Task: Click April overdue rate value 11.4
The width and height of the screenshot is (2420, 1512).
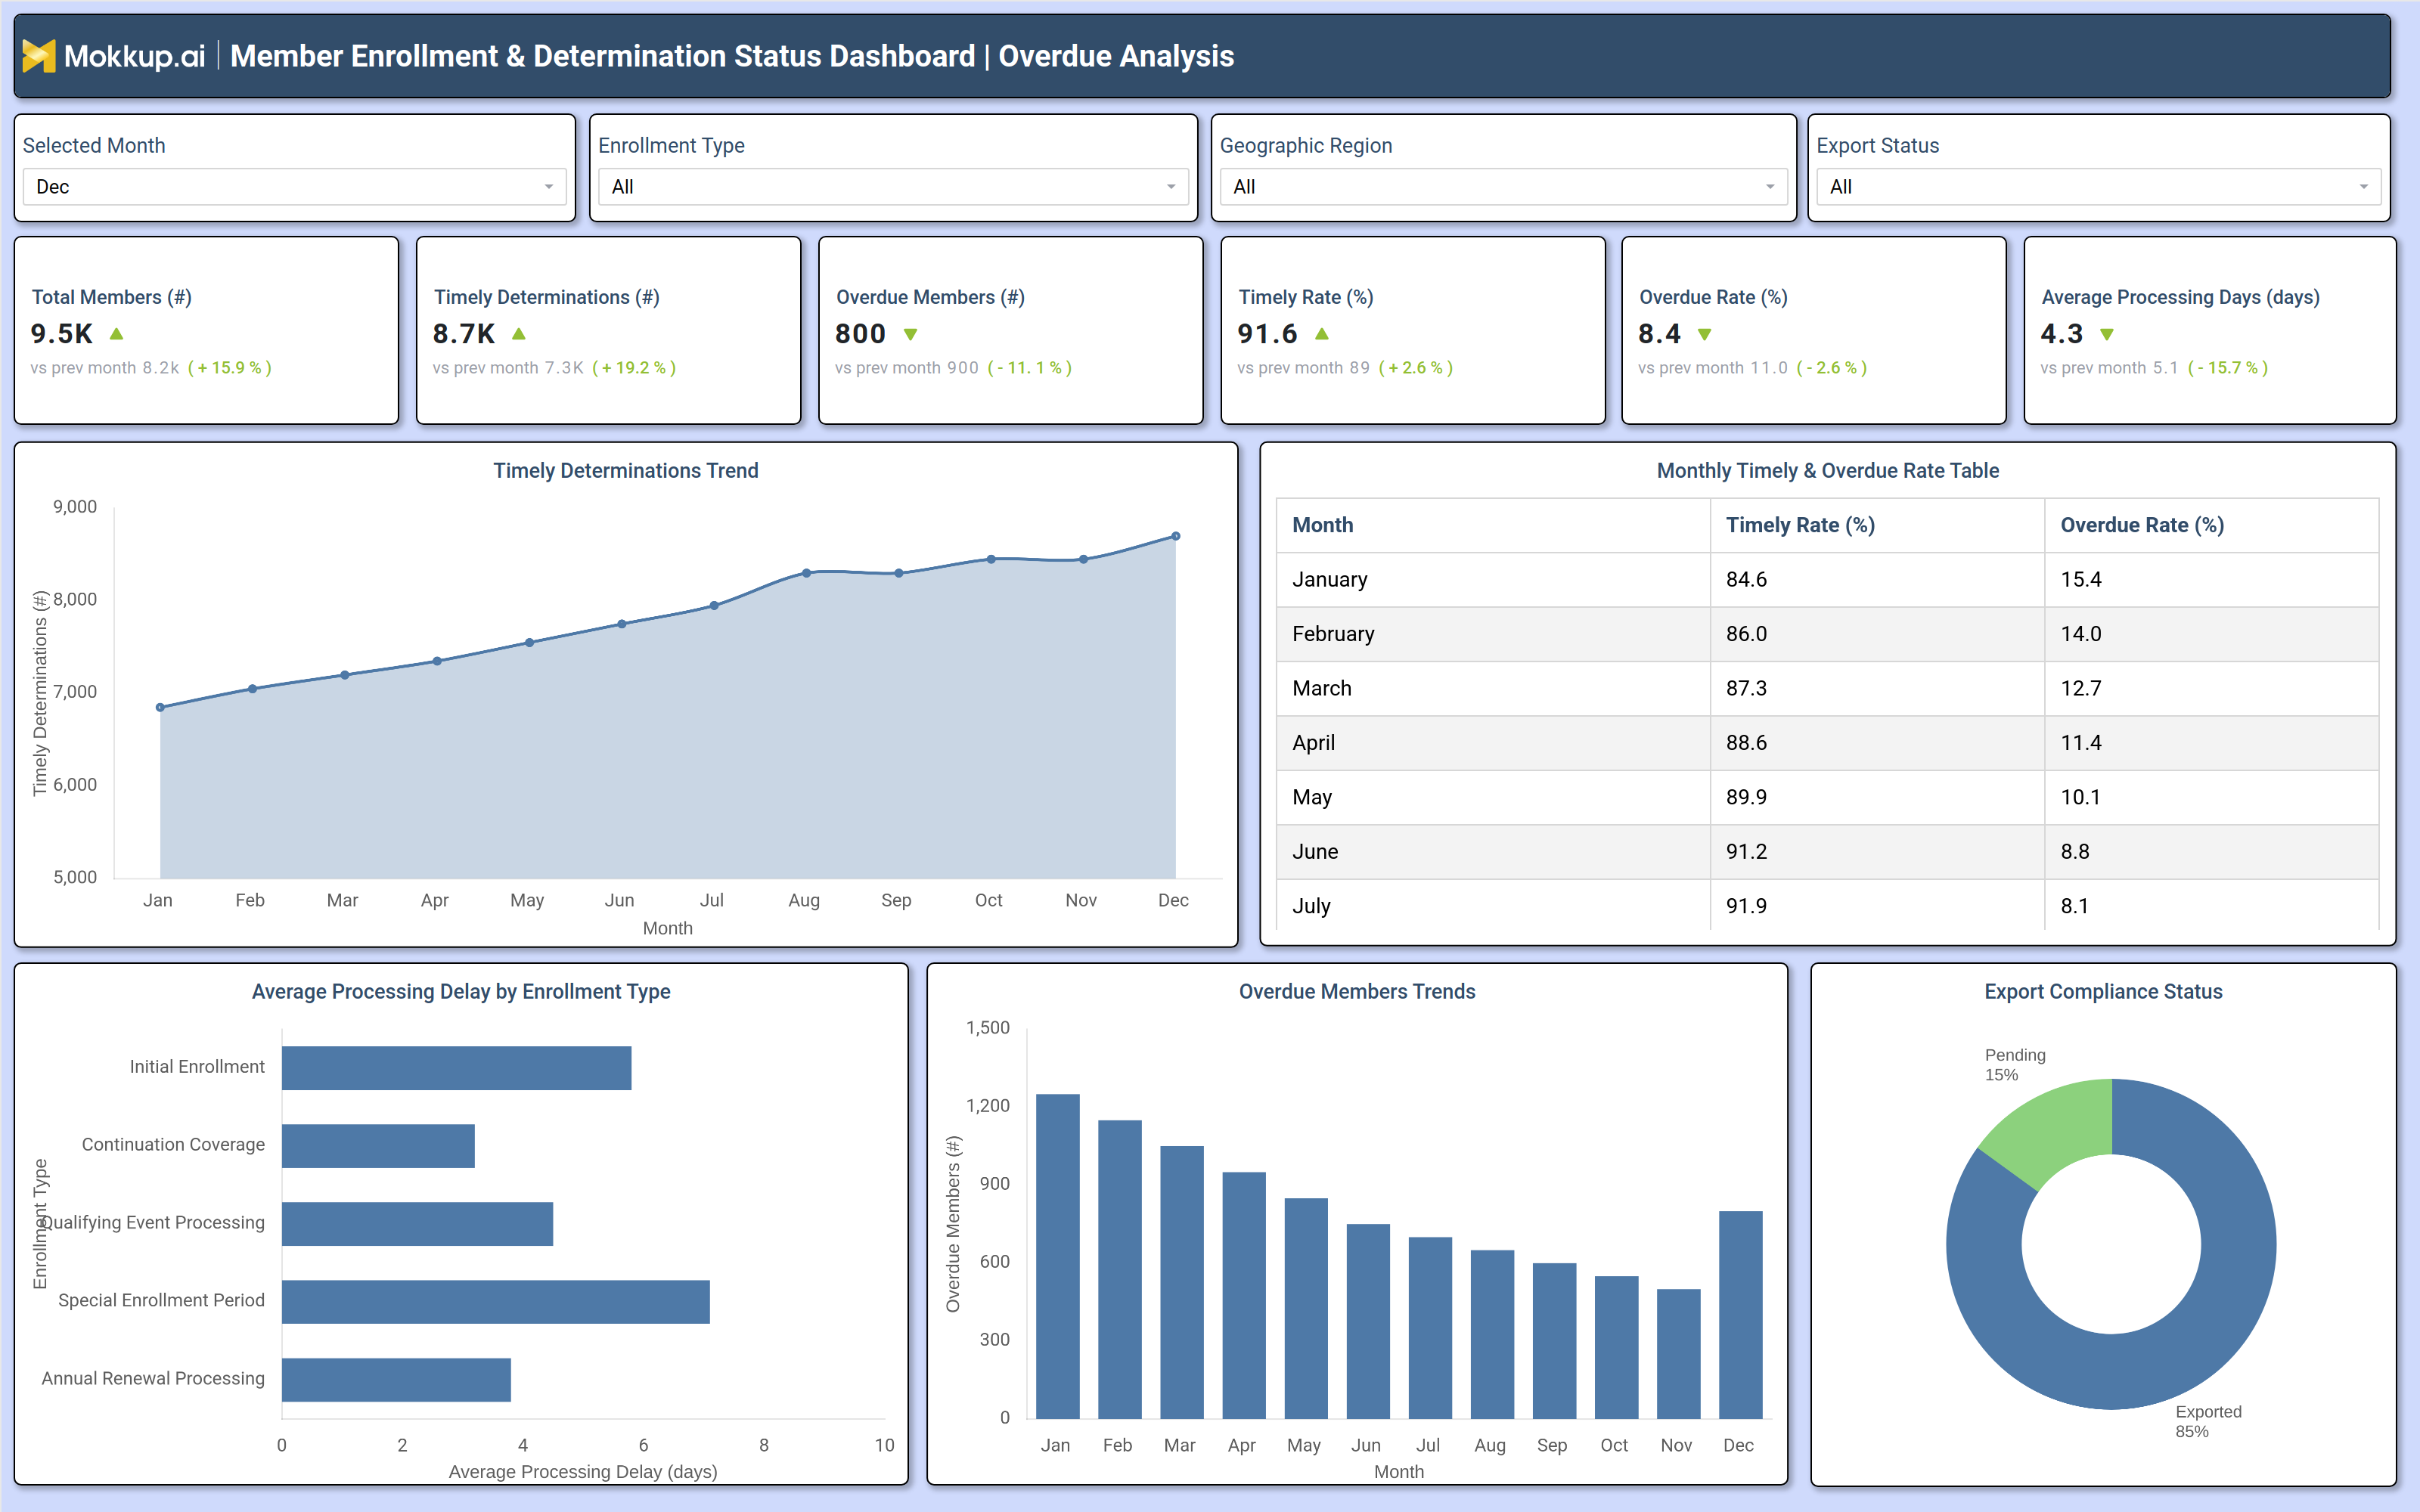Action: click(x=2081, y=743)
